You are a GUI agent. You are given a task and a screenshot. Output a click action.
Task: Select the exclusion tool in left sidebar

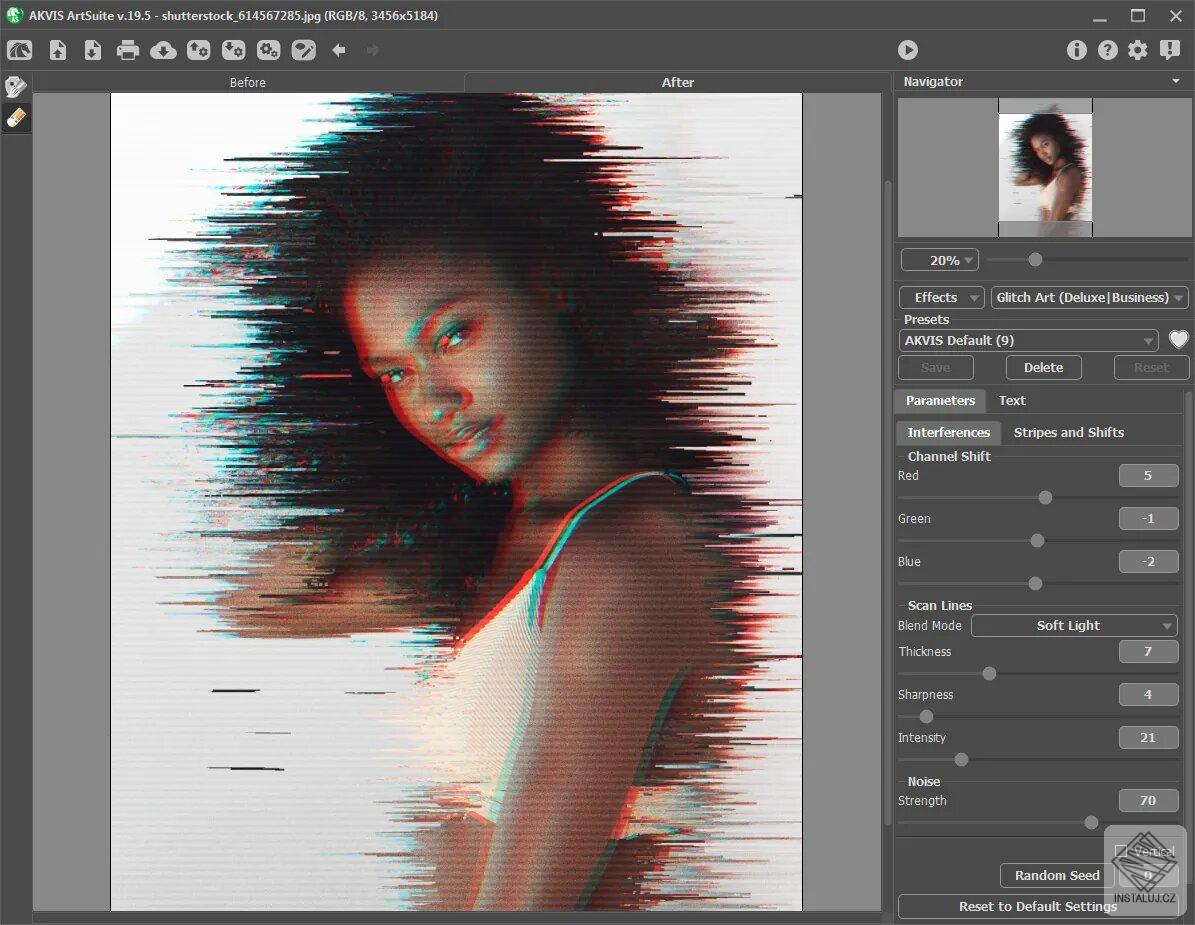coord(15,87)
